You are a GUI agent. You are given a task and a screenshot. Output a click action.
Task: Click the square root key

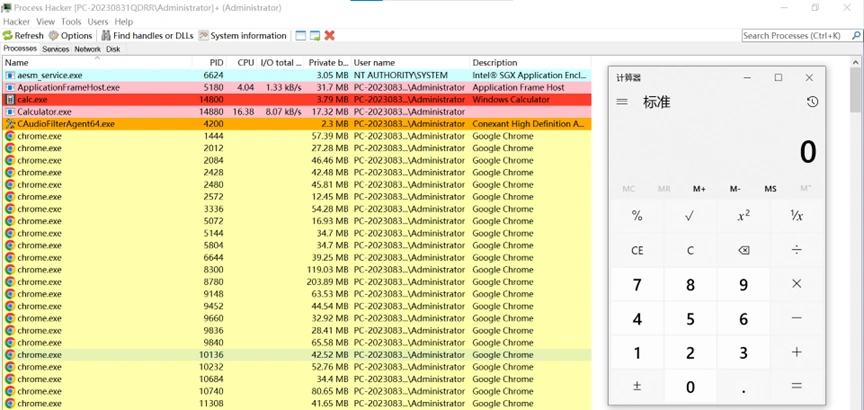coord(690,216)
